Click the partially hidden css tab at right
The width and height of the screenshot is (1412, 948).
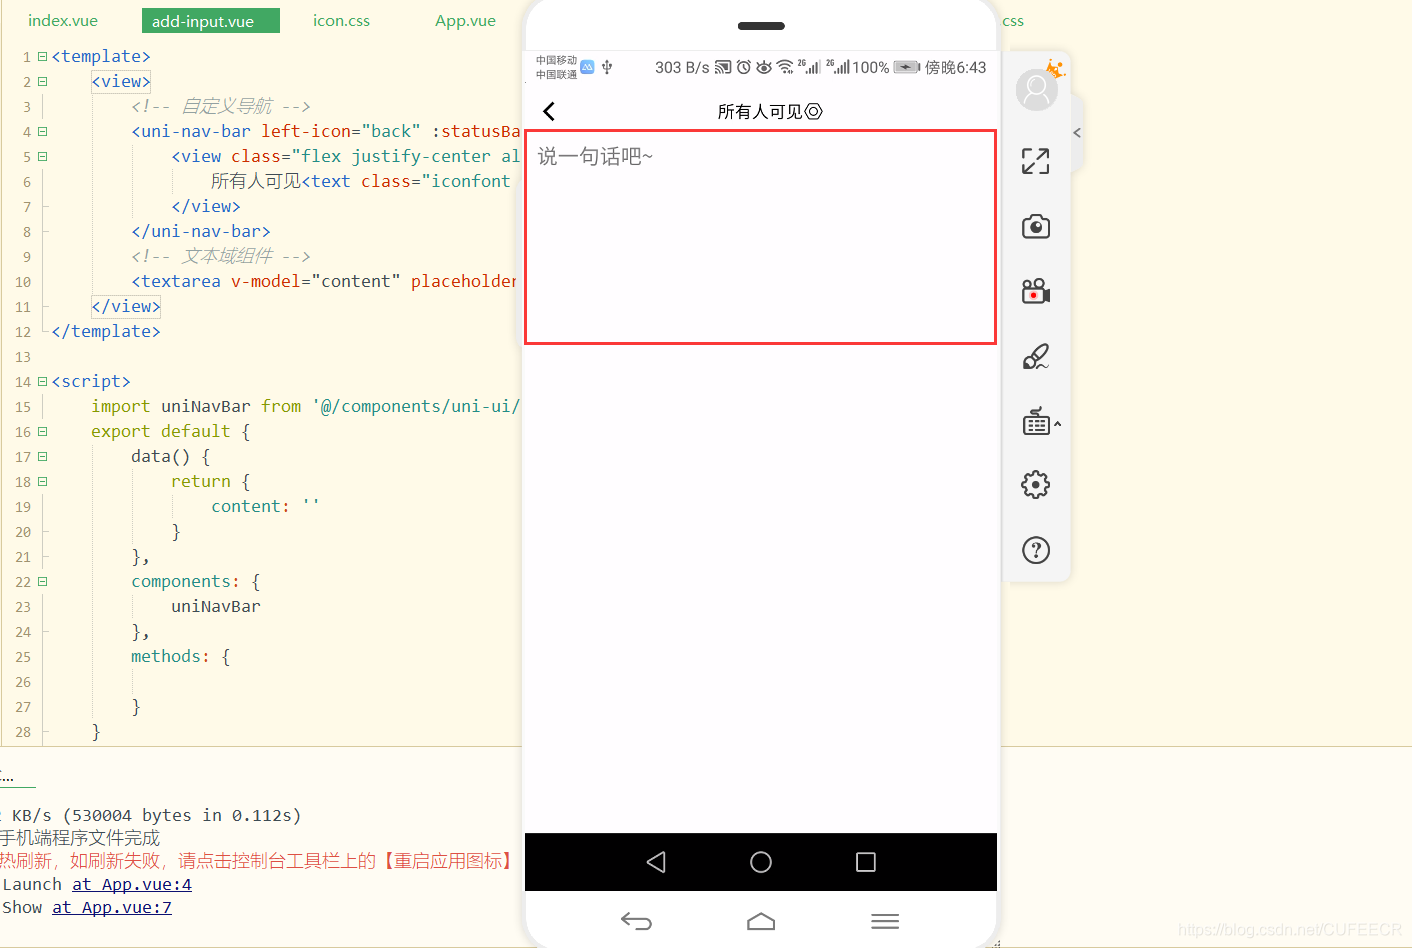click(1013, 20)
